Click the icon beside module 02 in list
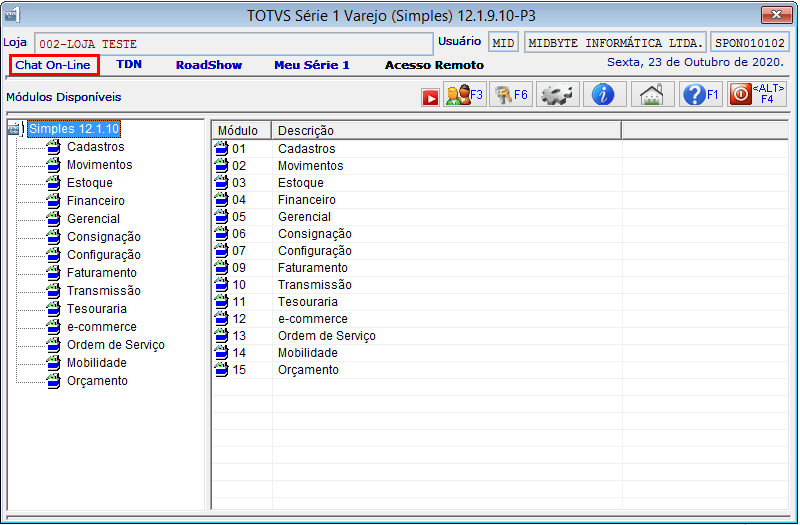 221,165
